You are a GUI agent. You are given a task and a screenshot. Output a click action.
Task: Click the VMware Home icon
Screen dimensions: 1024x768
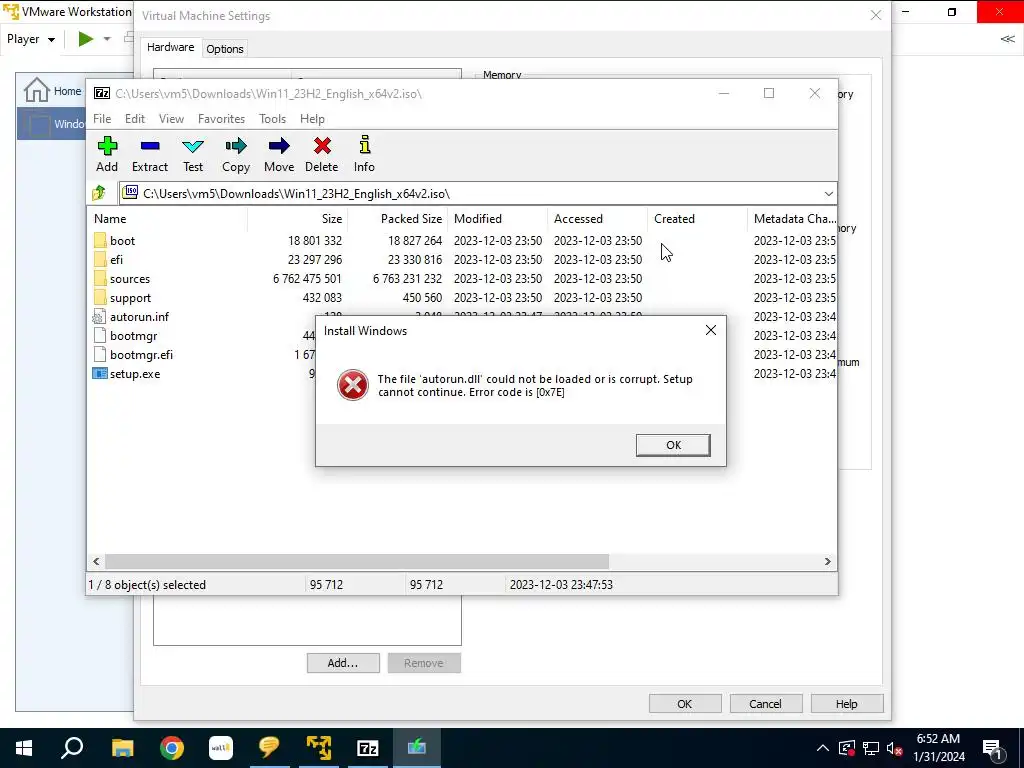pos(37,90)
